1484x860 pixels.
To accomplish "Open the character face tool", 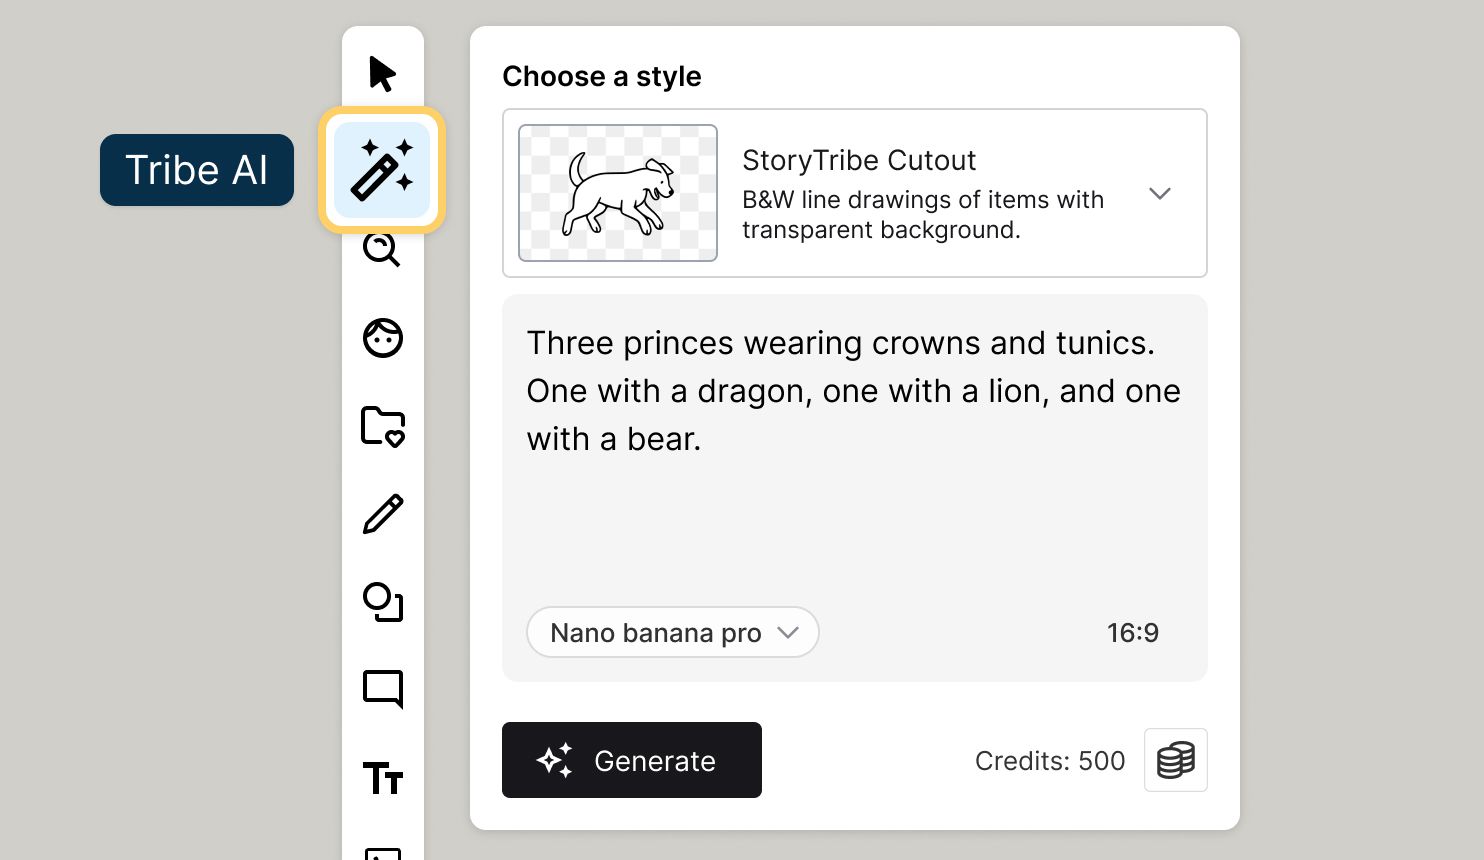I will pos(382,338).
